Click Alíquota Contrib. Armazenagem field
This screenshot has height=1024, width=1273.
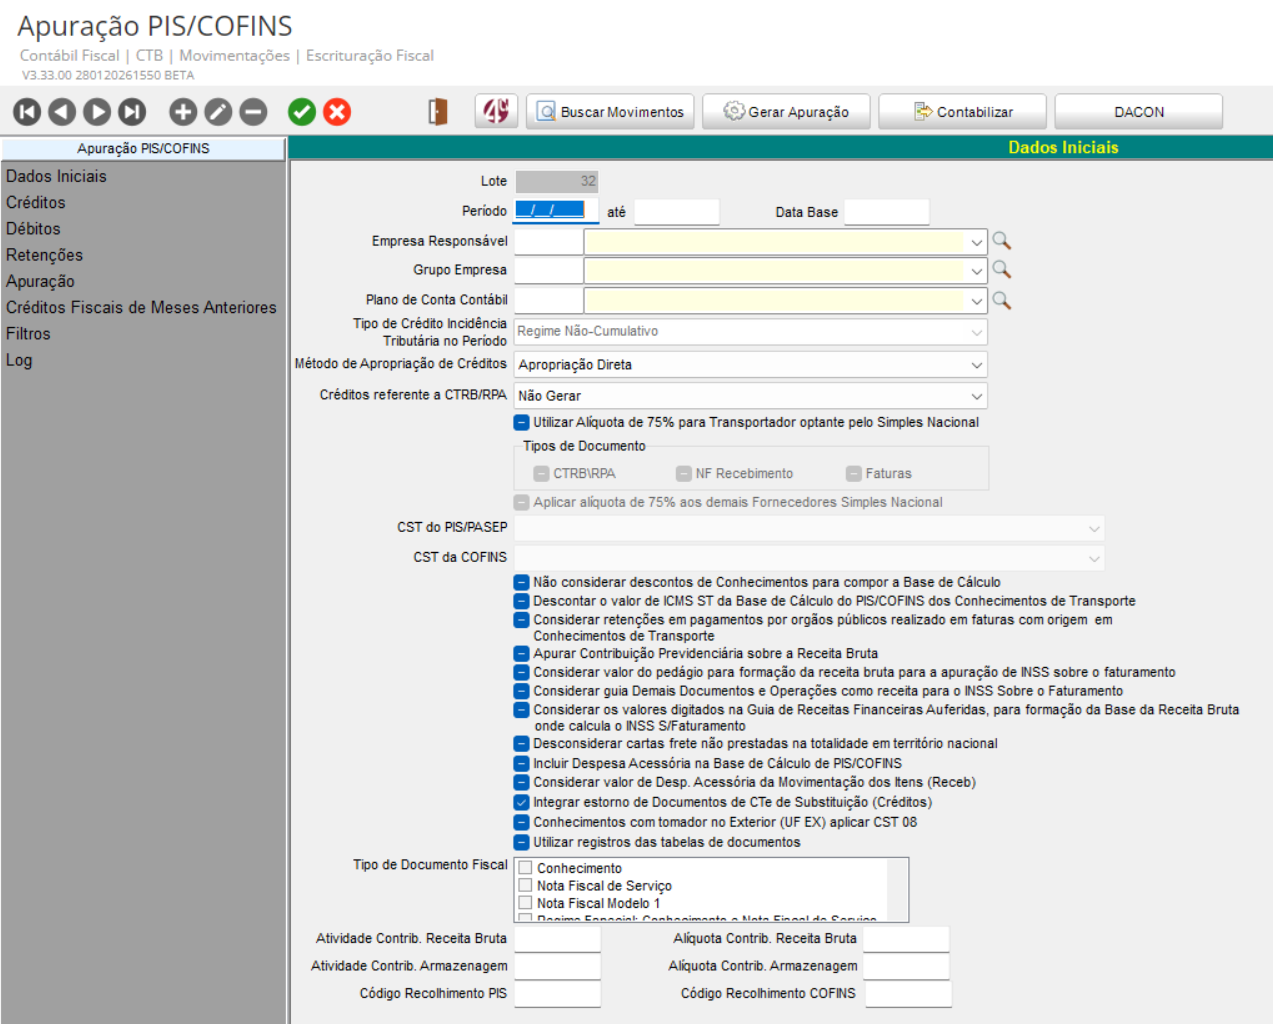(906, 966)
